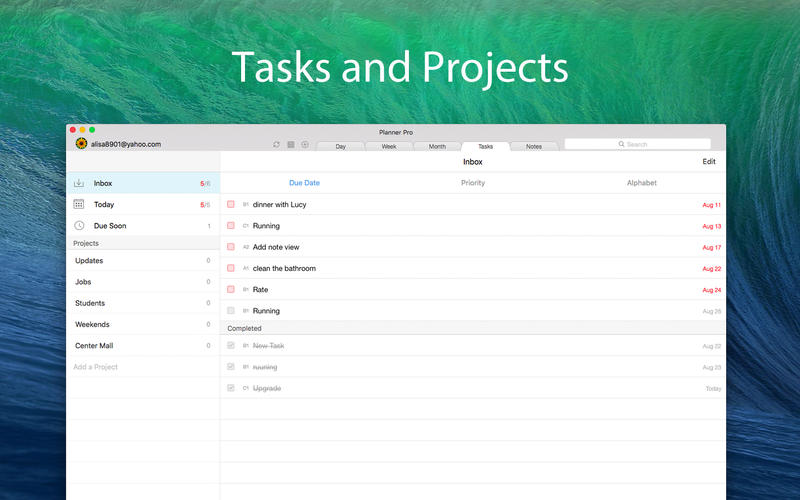Click priority badge on Add note view
This screenshot has height=500, width=800.
245,247
